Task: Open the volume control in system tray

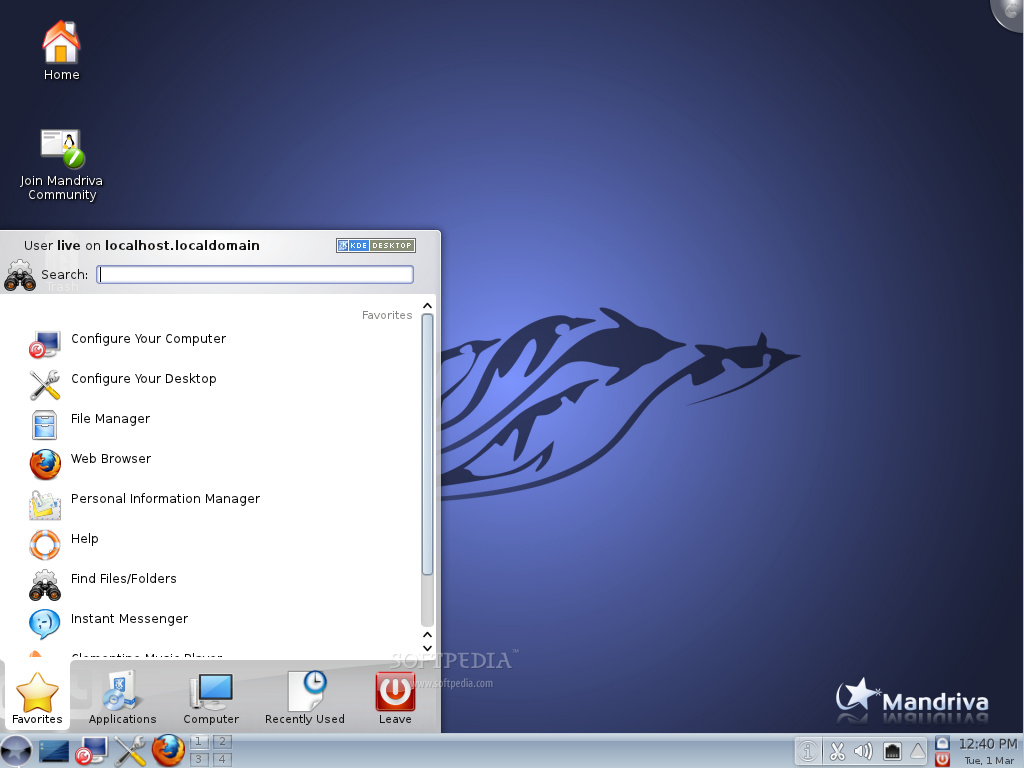Action: pos(864,751)
